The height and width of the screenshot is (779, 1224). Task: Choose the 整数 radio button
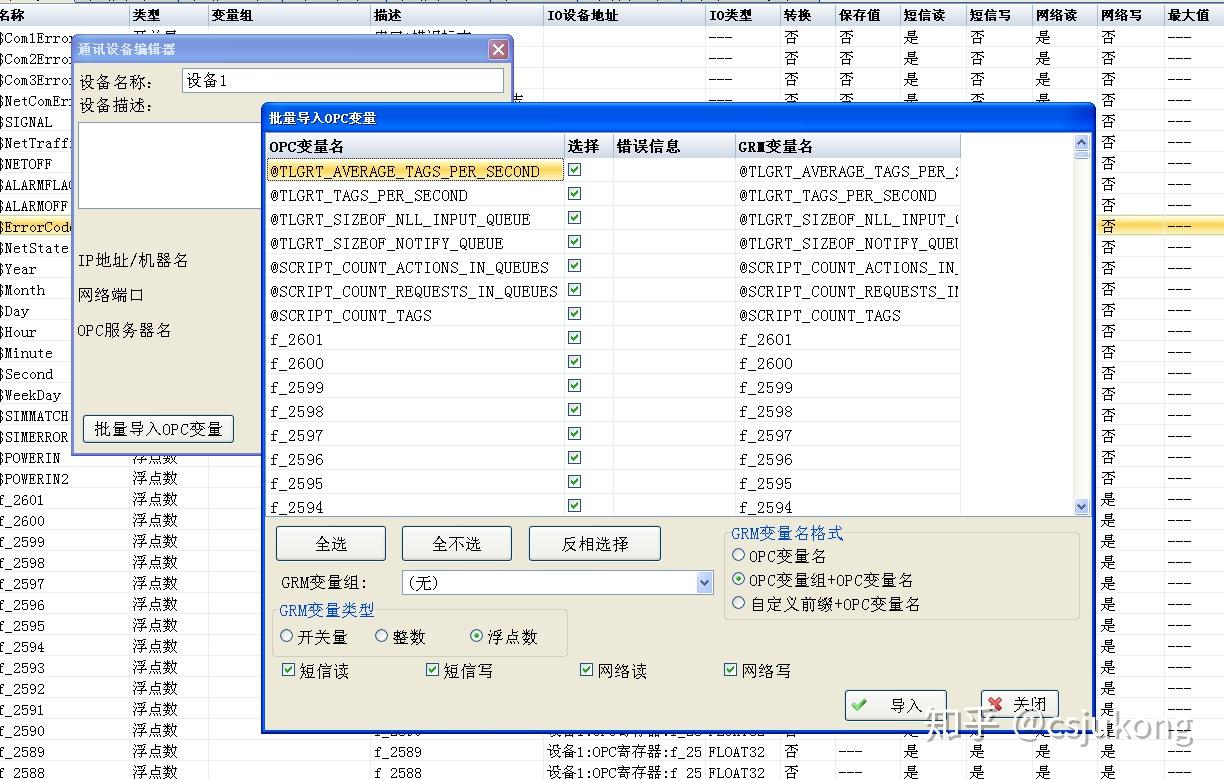pos(381,635)
